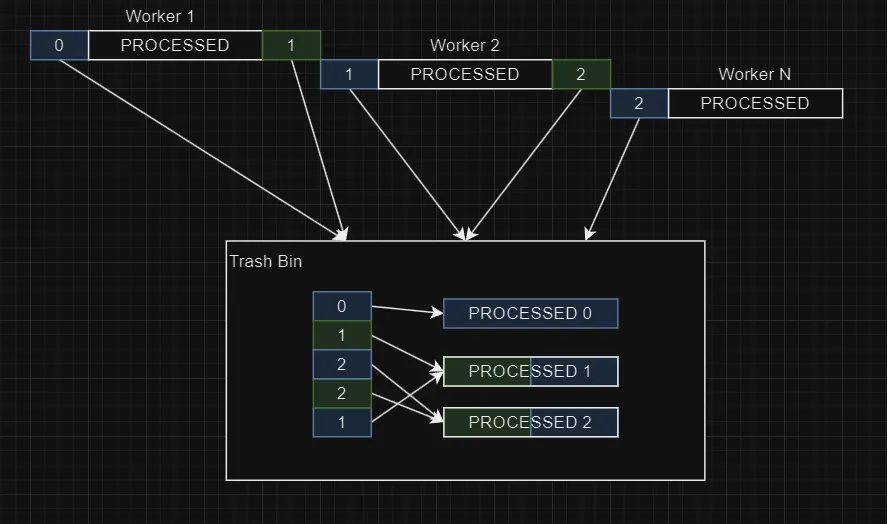Select blue 2 cell in Trash Bin stack
The image size is (887, 524).
point(342,364)
